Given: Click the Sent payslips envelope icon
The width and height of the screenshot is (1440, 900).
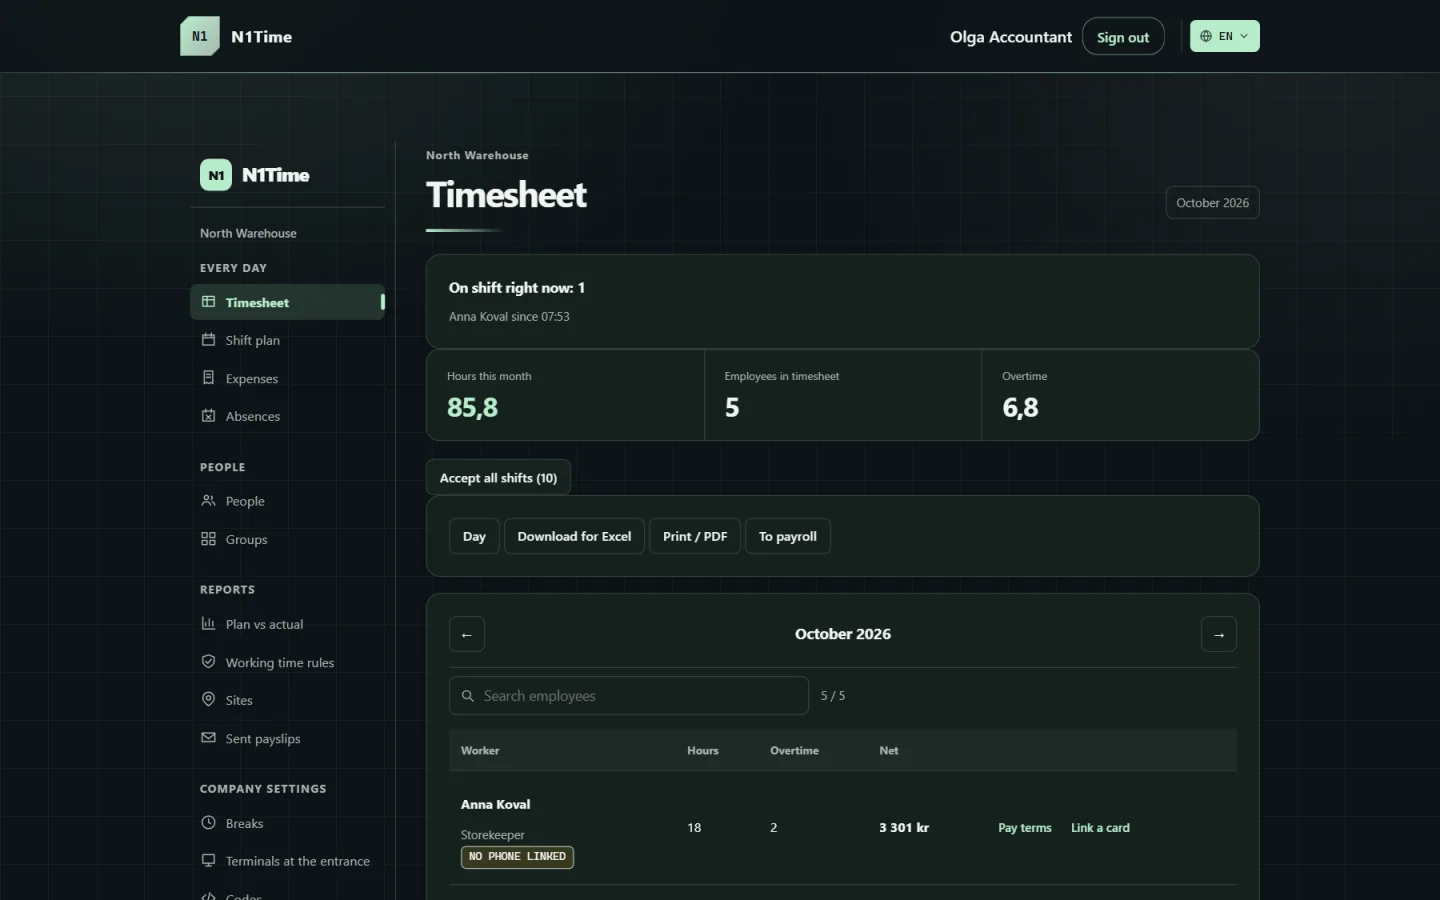Looking at the screenshot, I should pyautogui.click(x=208, y=738).
